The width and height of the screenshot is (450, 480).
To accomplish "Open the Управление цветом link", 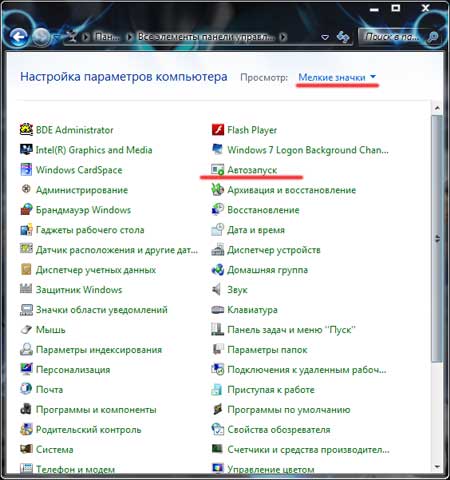I will [x=271, y=470].
